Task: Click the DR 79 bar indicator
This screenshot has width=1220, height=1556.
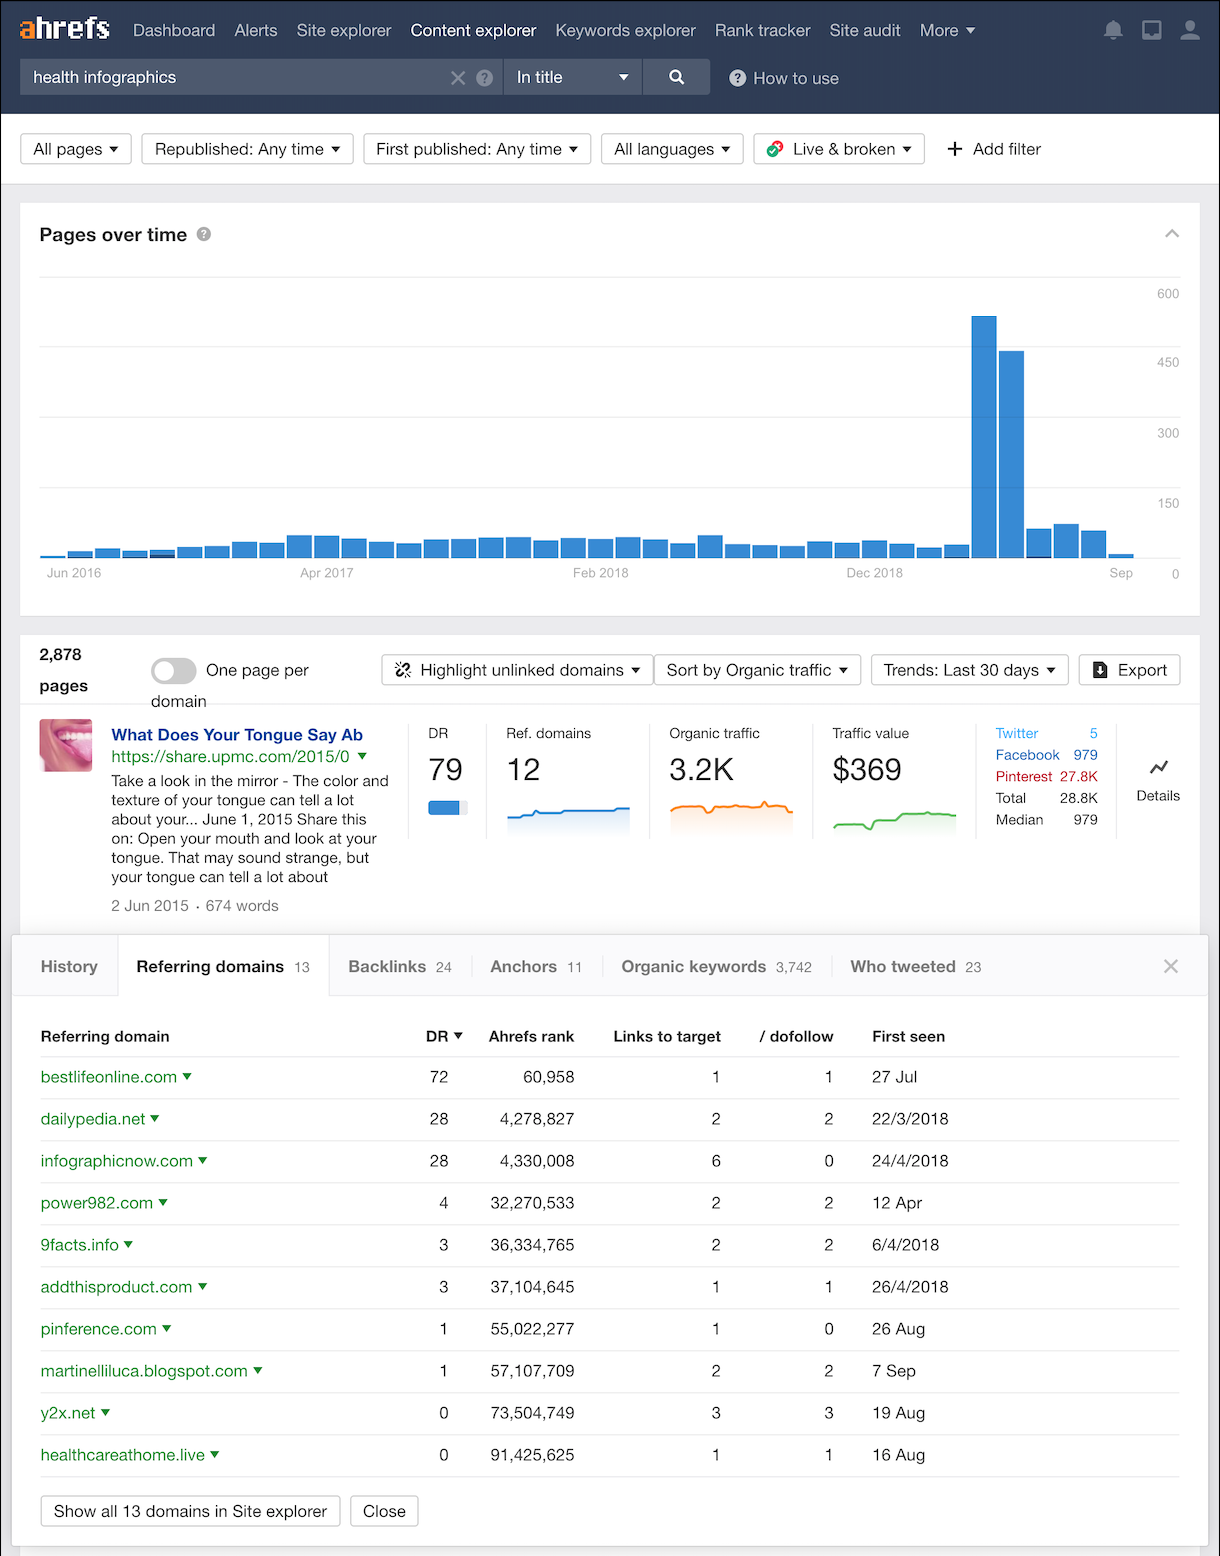Action: click(x=447, y=808)
